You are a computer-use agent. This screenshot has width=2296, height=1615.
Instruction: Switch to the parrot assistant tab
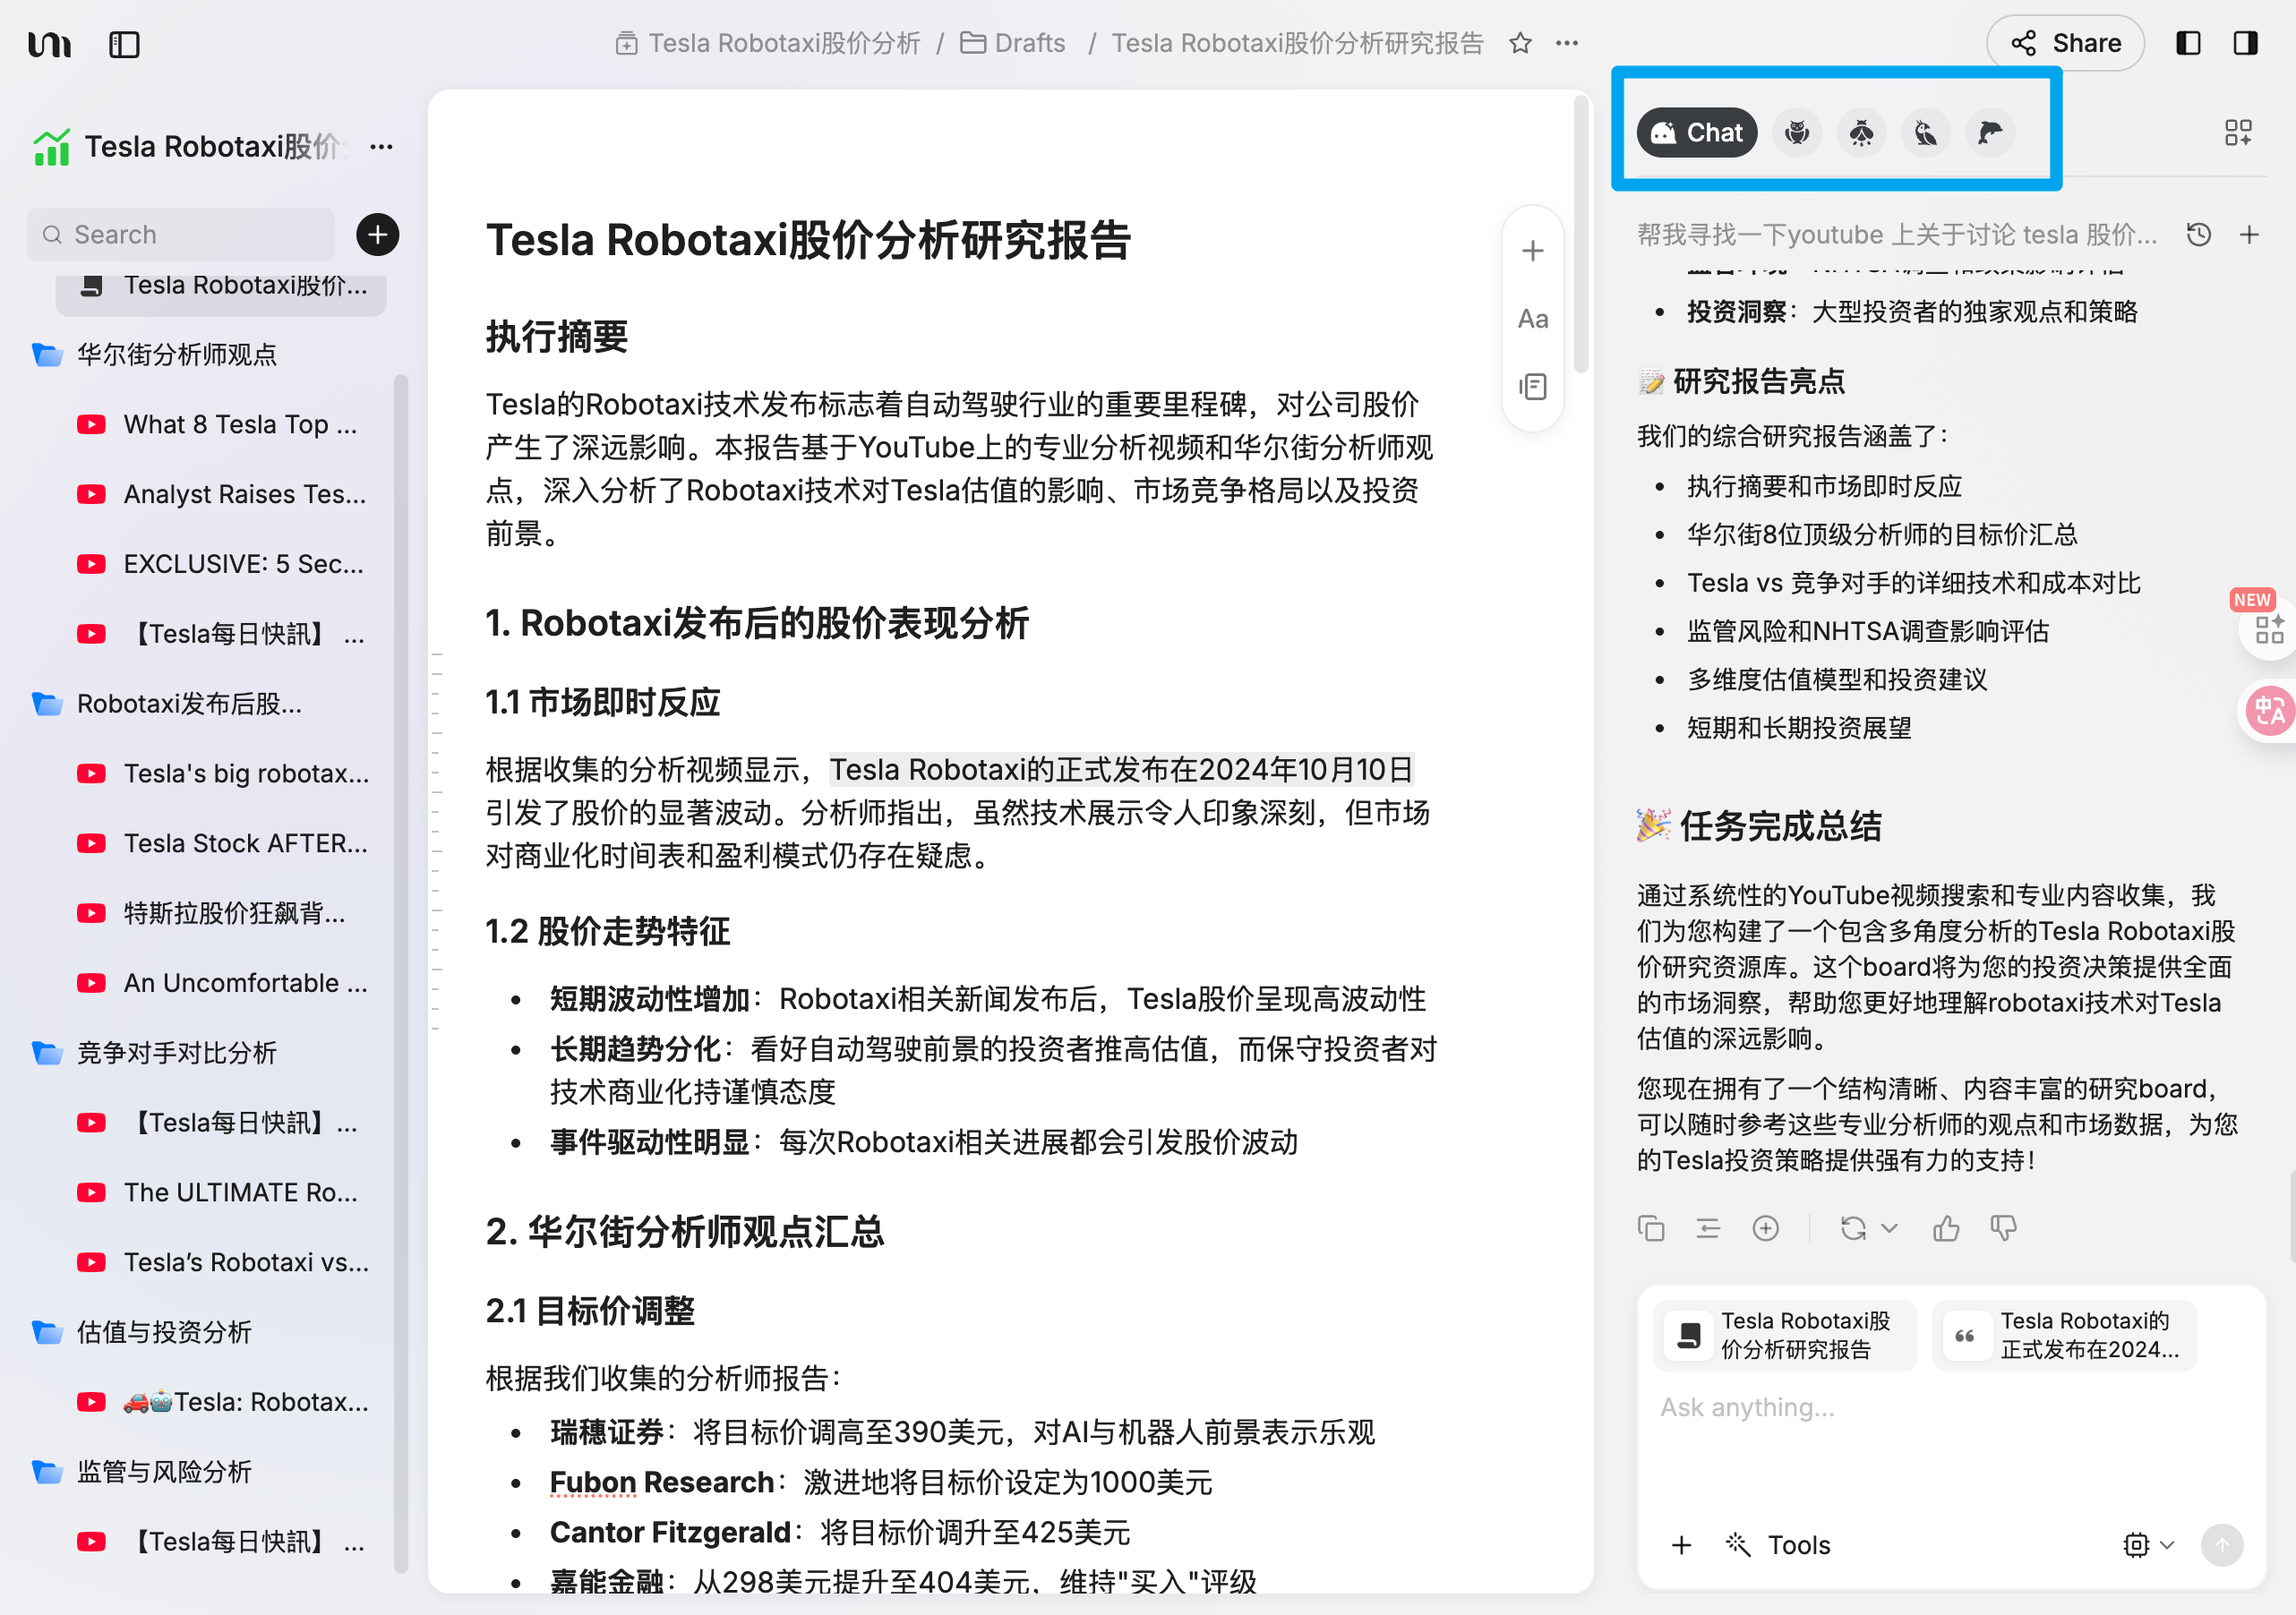tap(1925, 132)
